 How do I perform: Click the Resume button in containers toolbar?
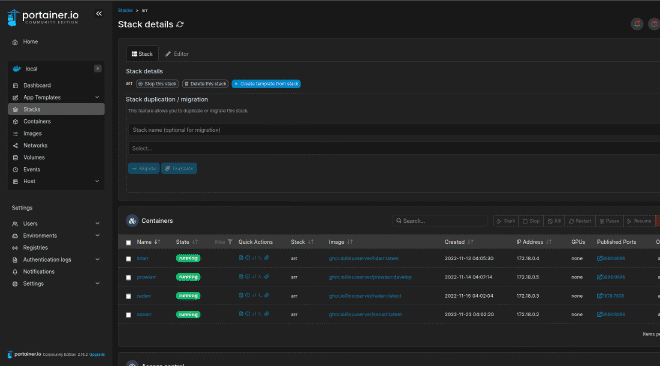(639, 221)
